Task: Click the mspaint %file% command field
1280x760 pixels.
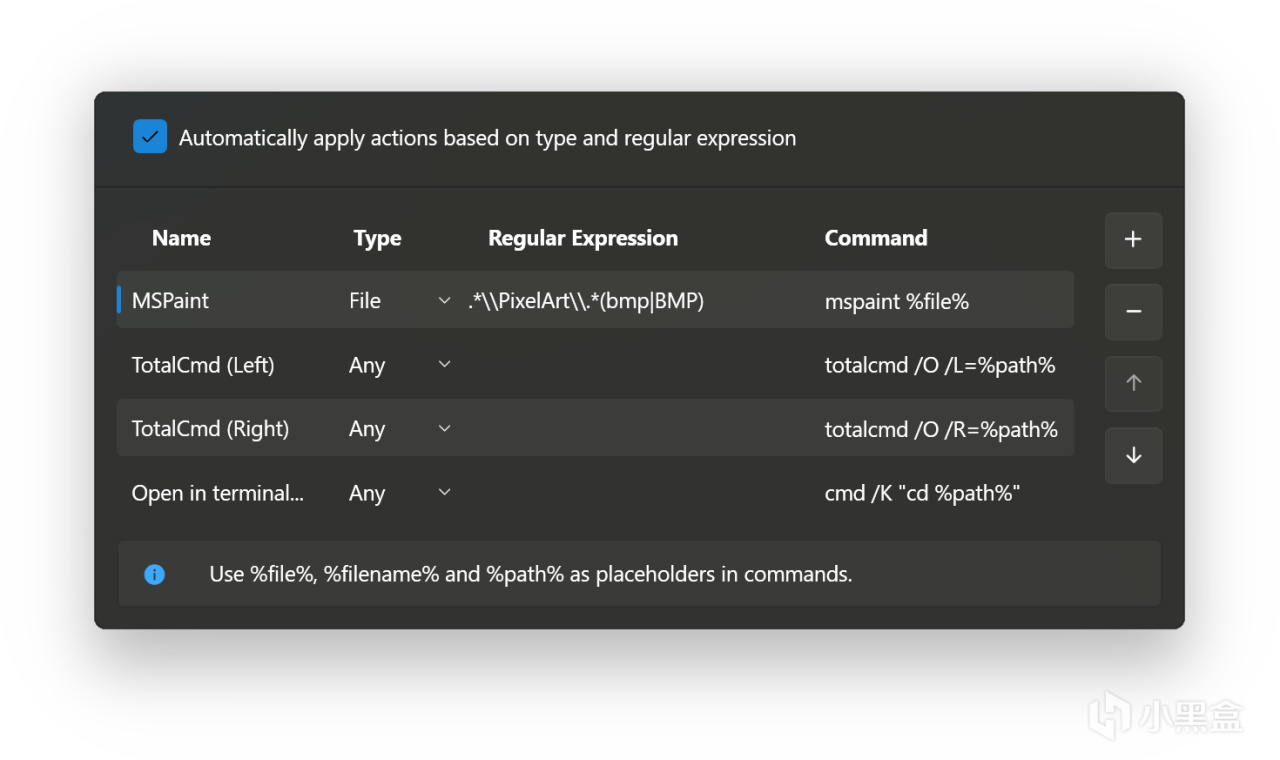Action: (896, 301)
